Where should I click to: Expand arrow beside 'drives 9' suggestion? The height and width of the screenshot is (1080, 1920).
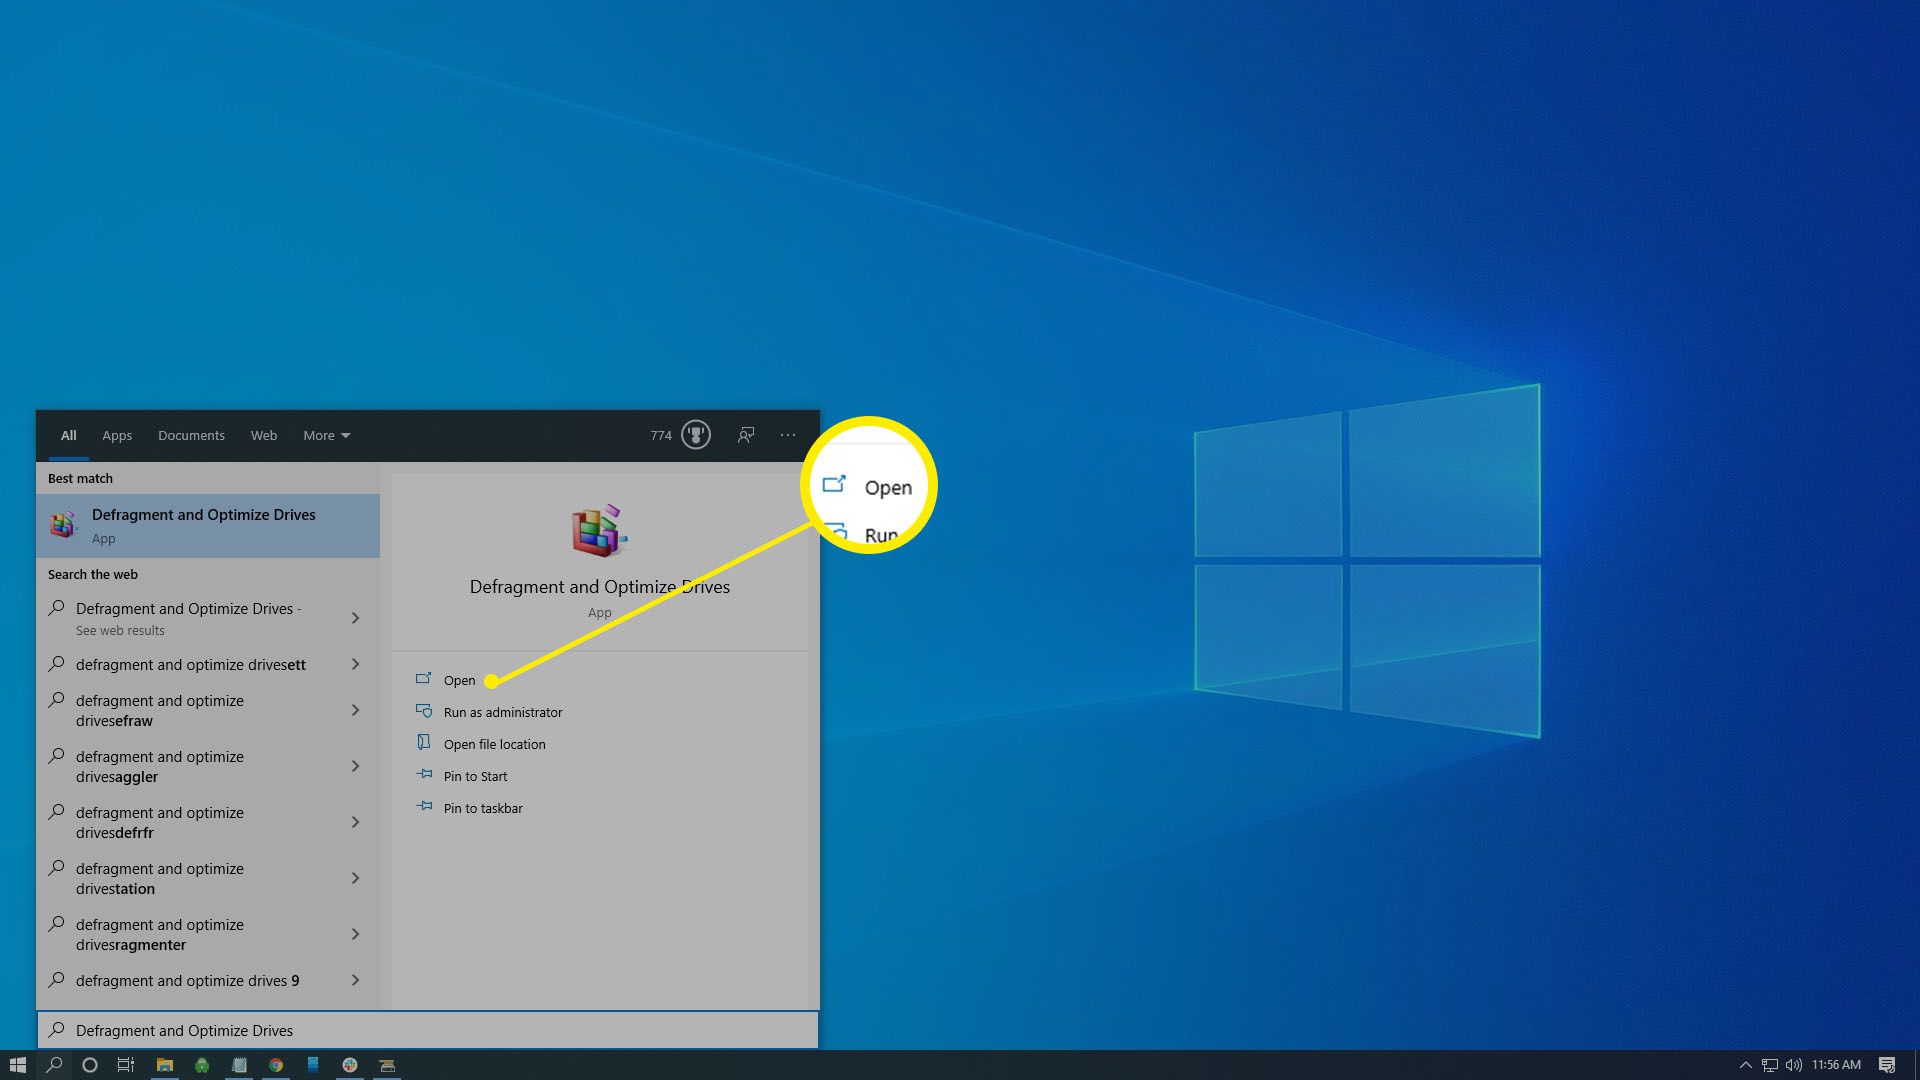(355, 980)
